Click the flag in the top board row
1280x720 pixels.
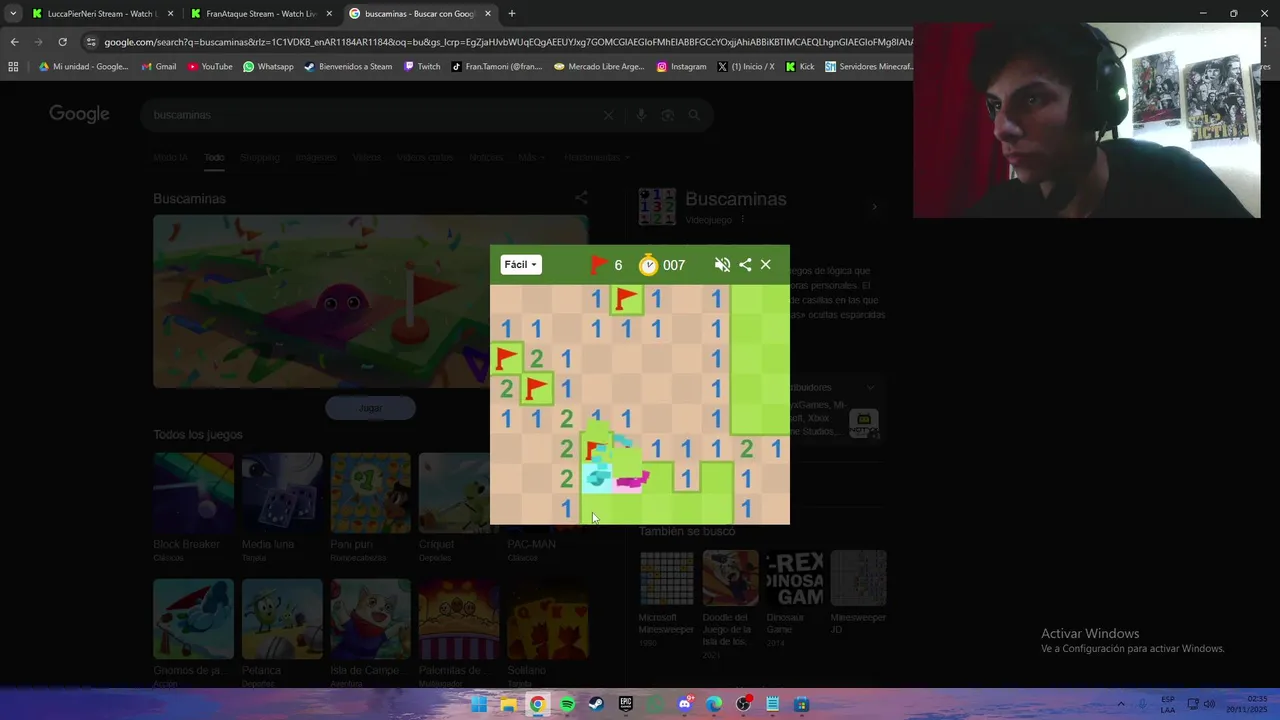point(626,299)
